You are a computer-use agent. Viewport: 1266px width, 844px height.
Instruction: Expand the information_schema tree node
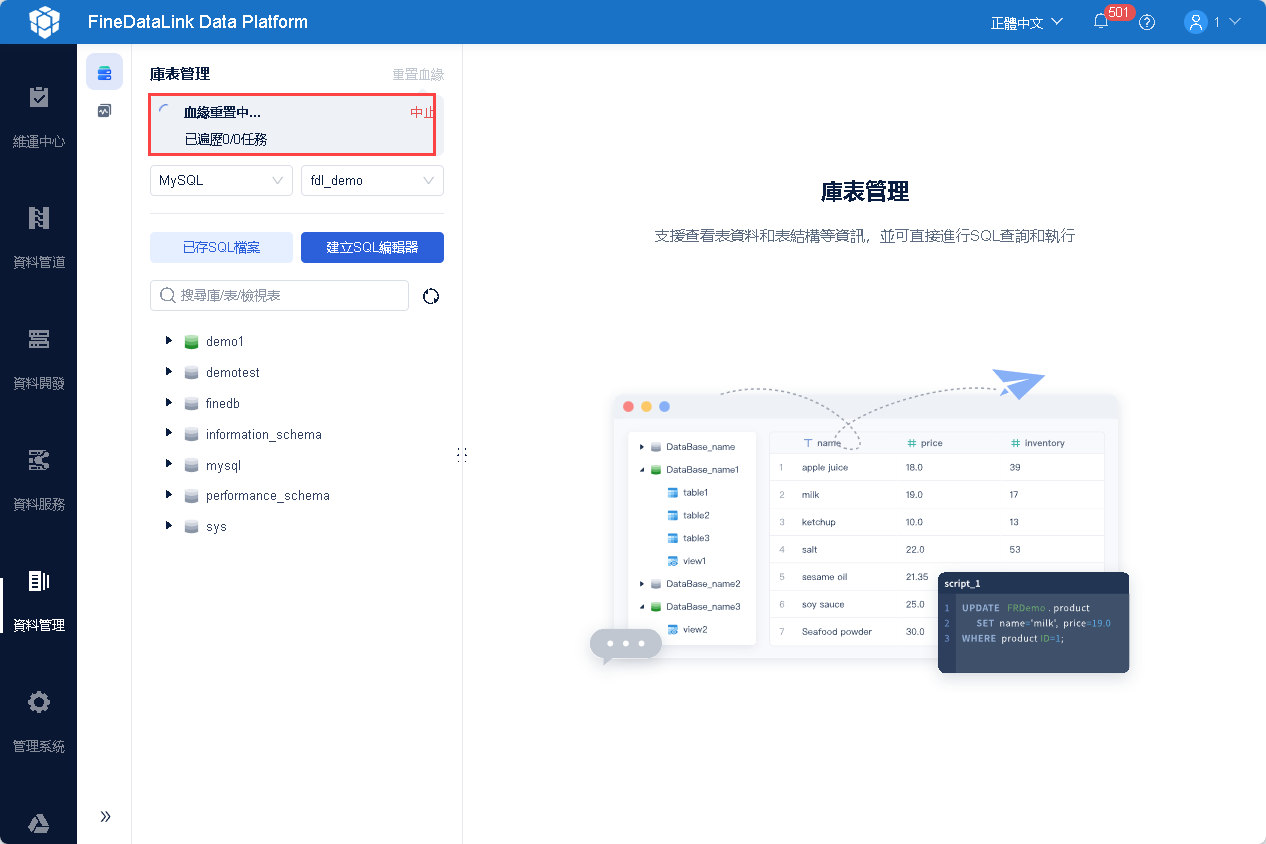pyautogui.click(x=169, y=434)
